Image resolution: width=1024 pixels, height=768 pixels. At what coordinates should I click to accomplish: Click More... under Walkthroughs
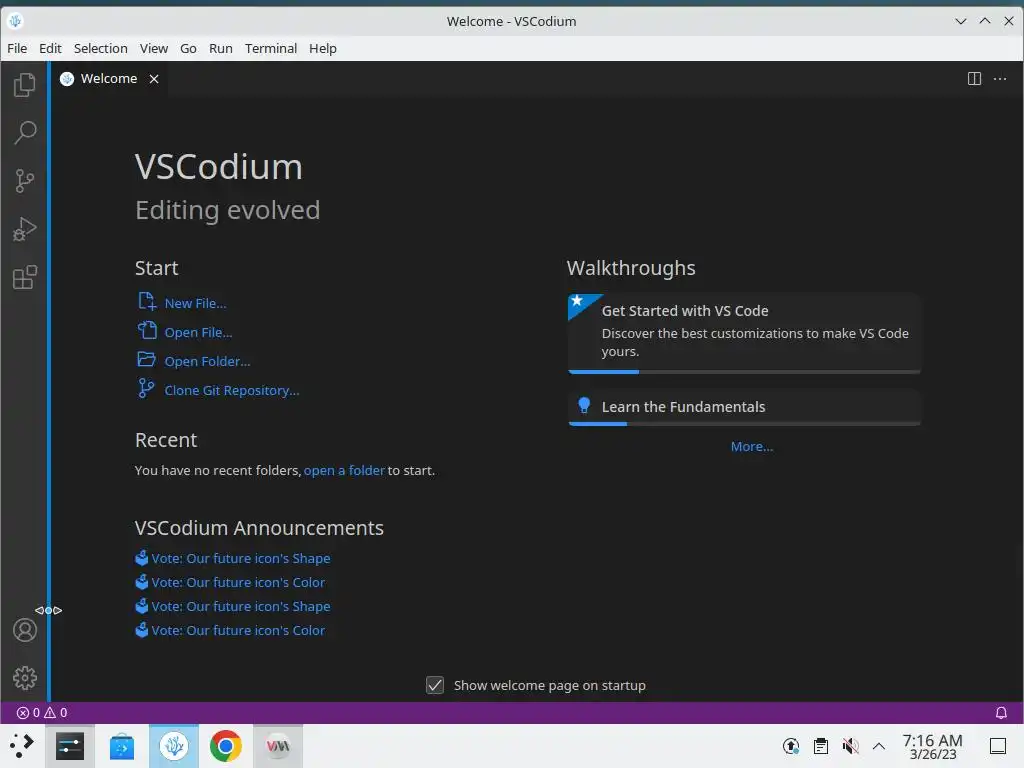tap(752, 447)
